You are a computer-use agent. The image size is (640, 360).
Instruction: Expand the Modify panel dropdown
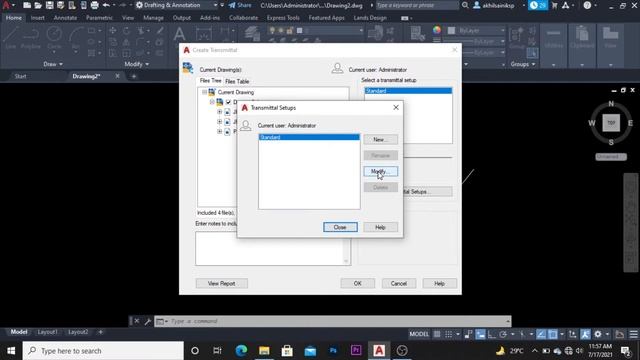pos(136,64)
